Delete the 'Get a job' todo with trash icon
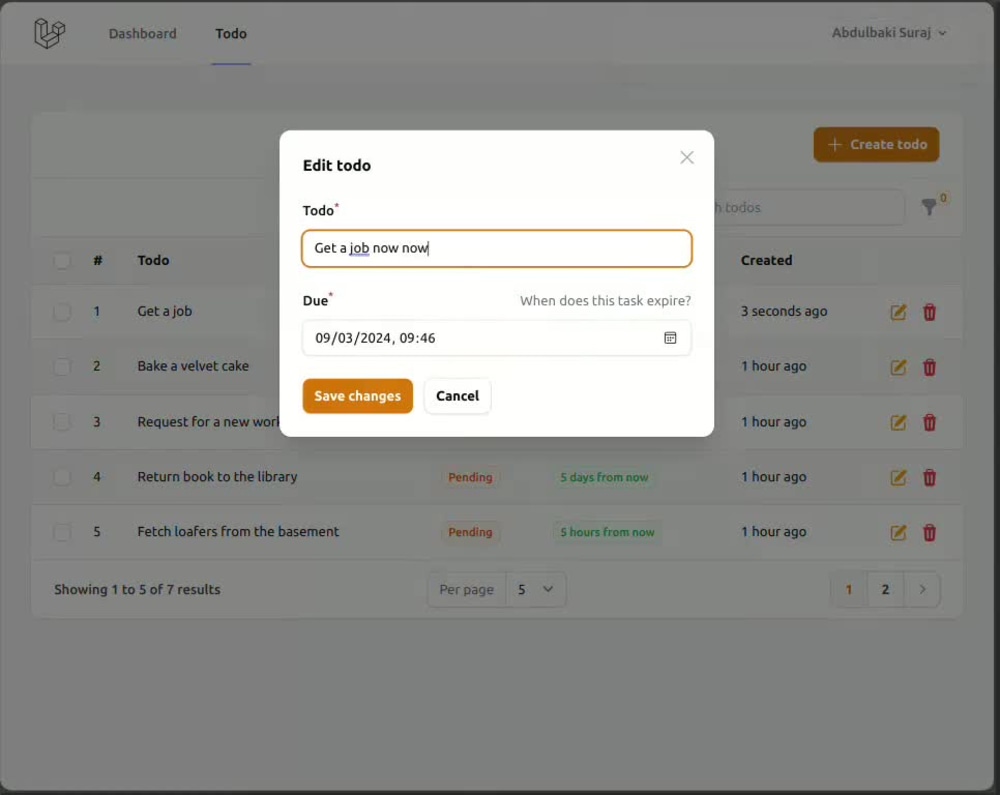 929,312
